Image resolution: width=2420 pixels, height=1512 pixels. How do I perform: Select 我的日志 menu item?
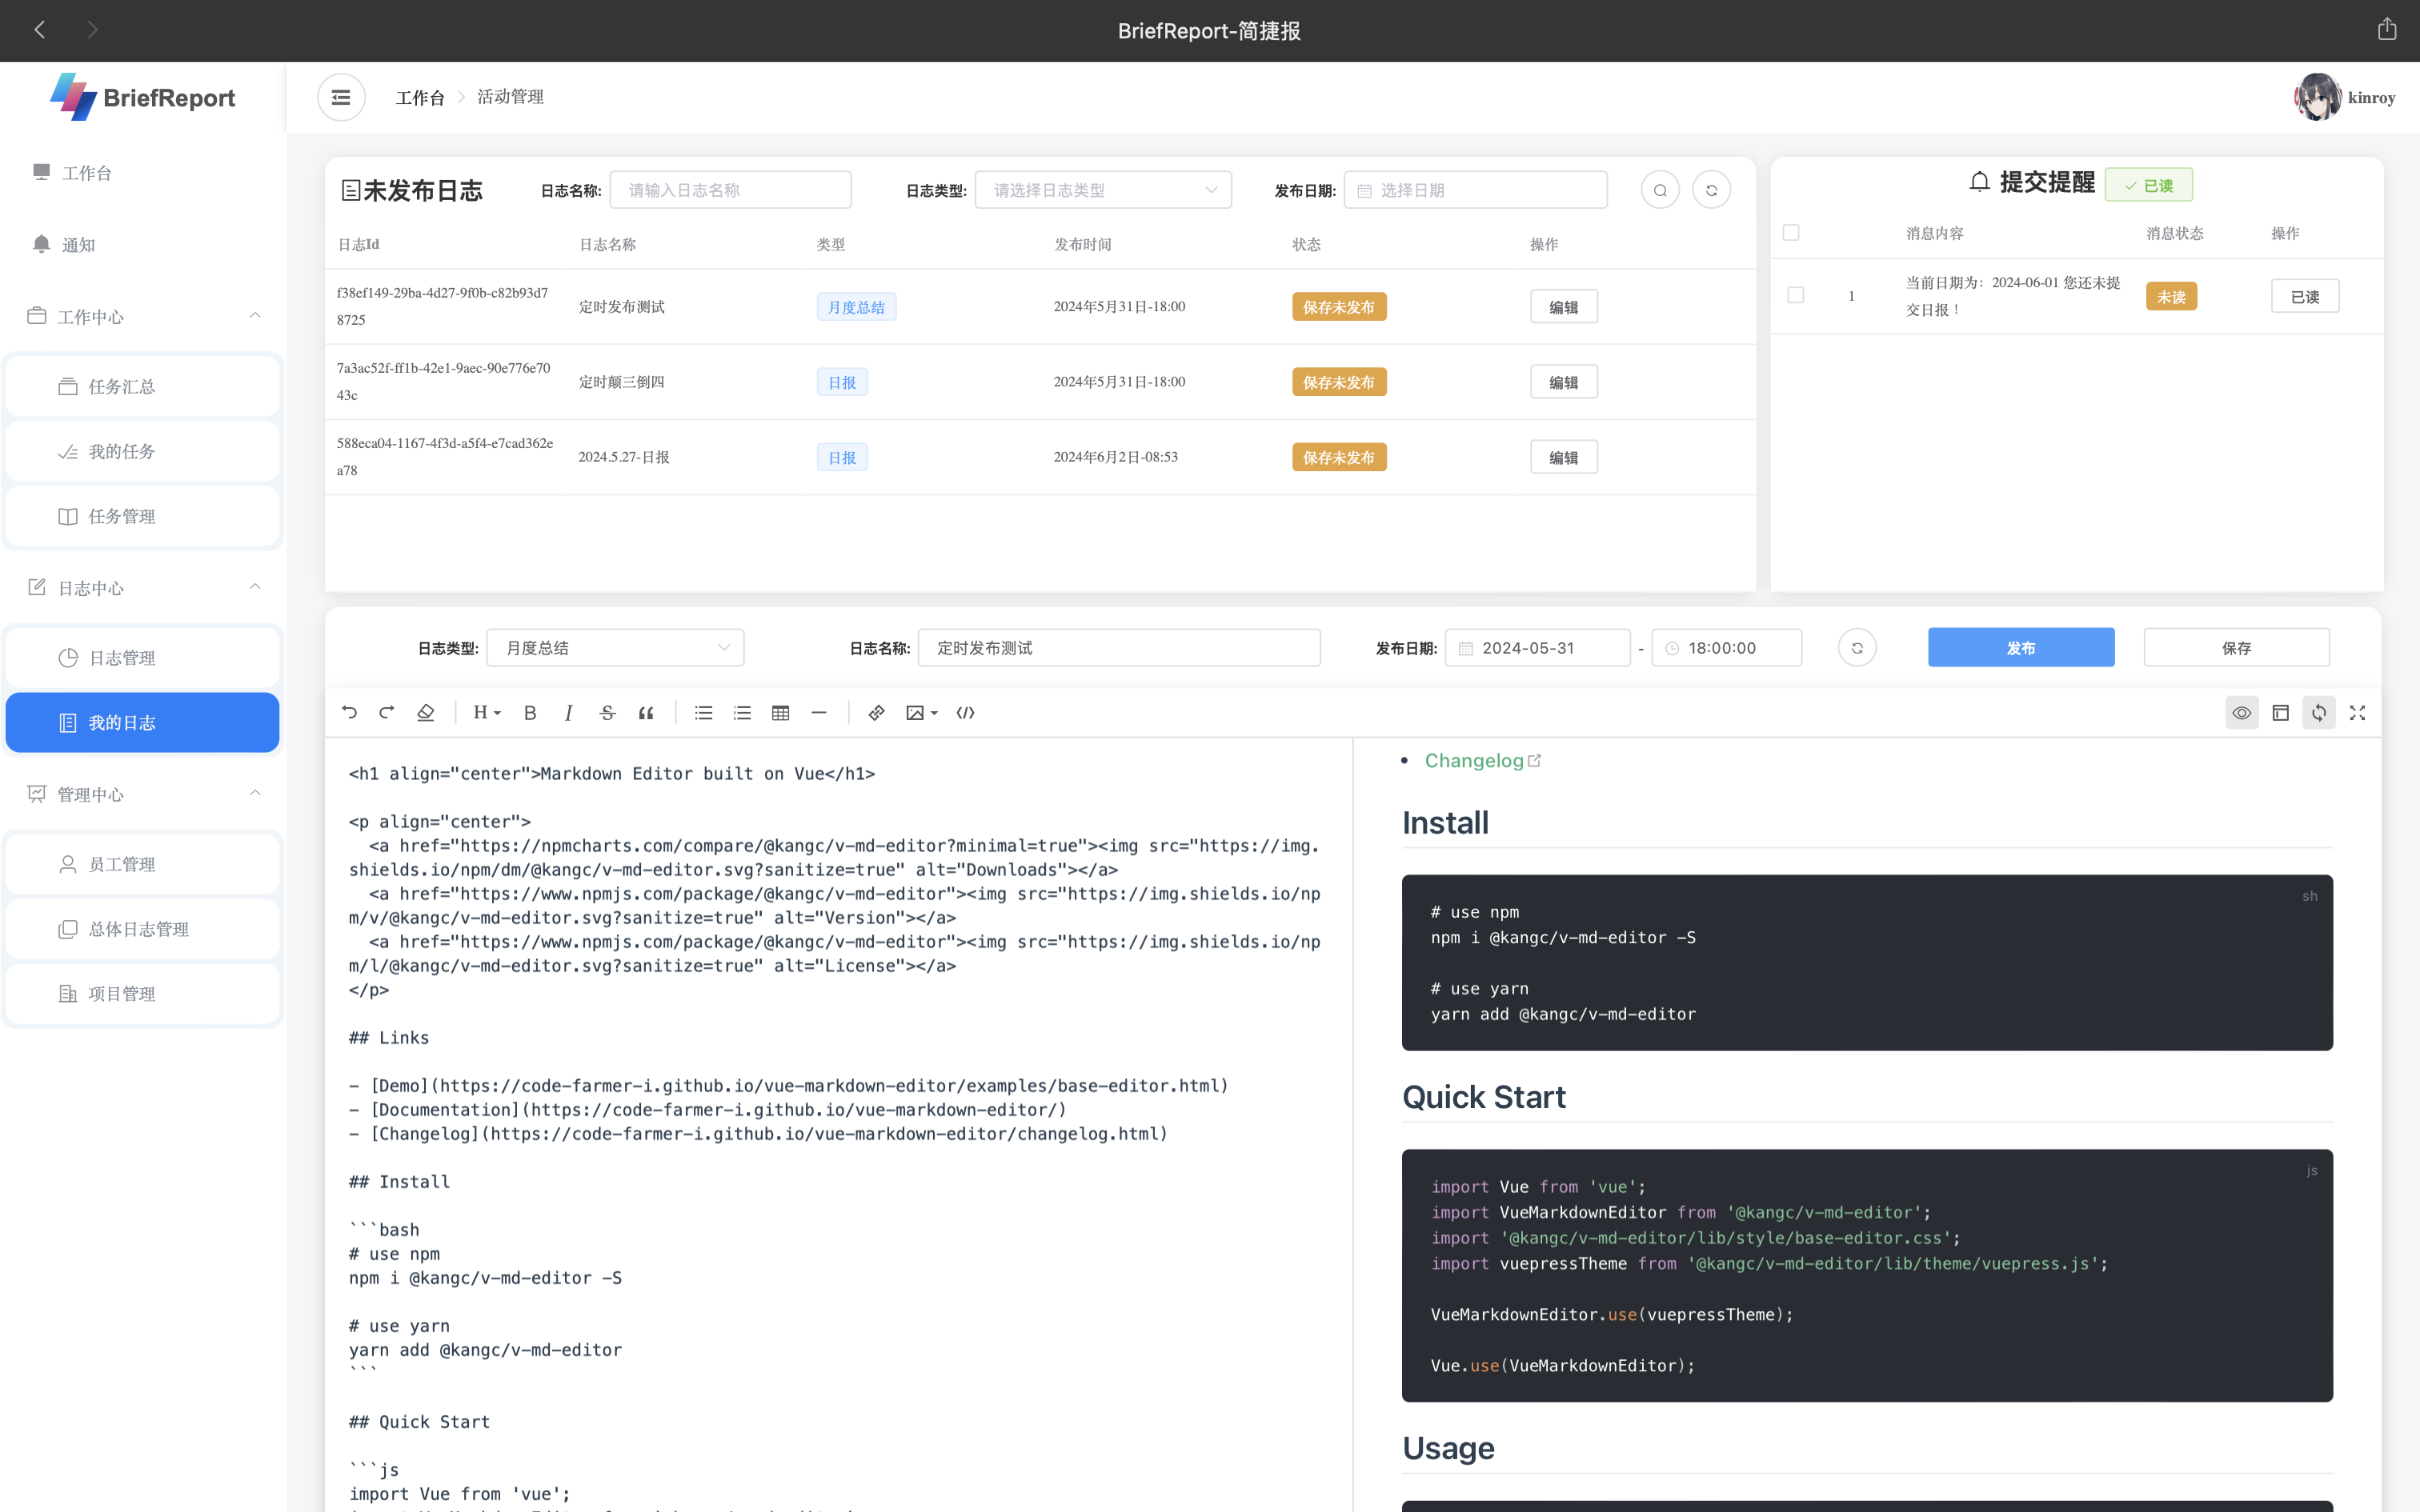(x=143, y=722)
